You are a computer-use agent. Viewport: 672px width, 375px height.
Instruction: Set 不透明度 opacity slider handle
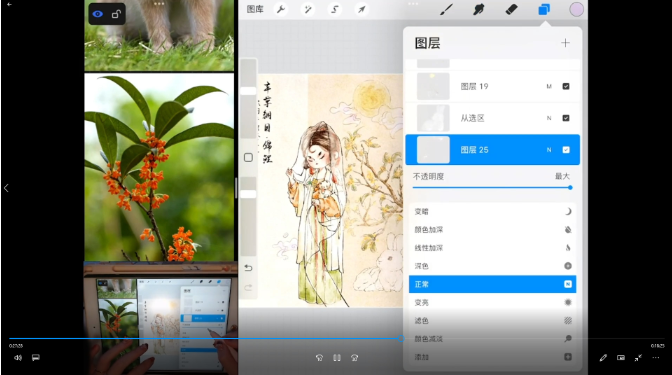tap(570, 187)
